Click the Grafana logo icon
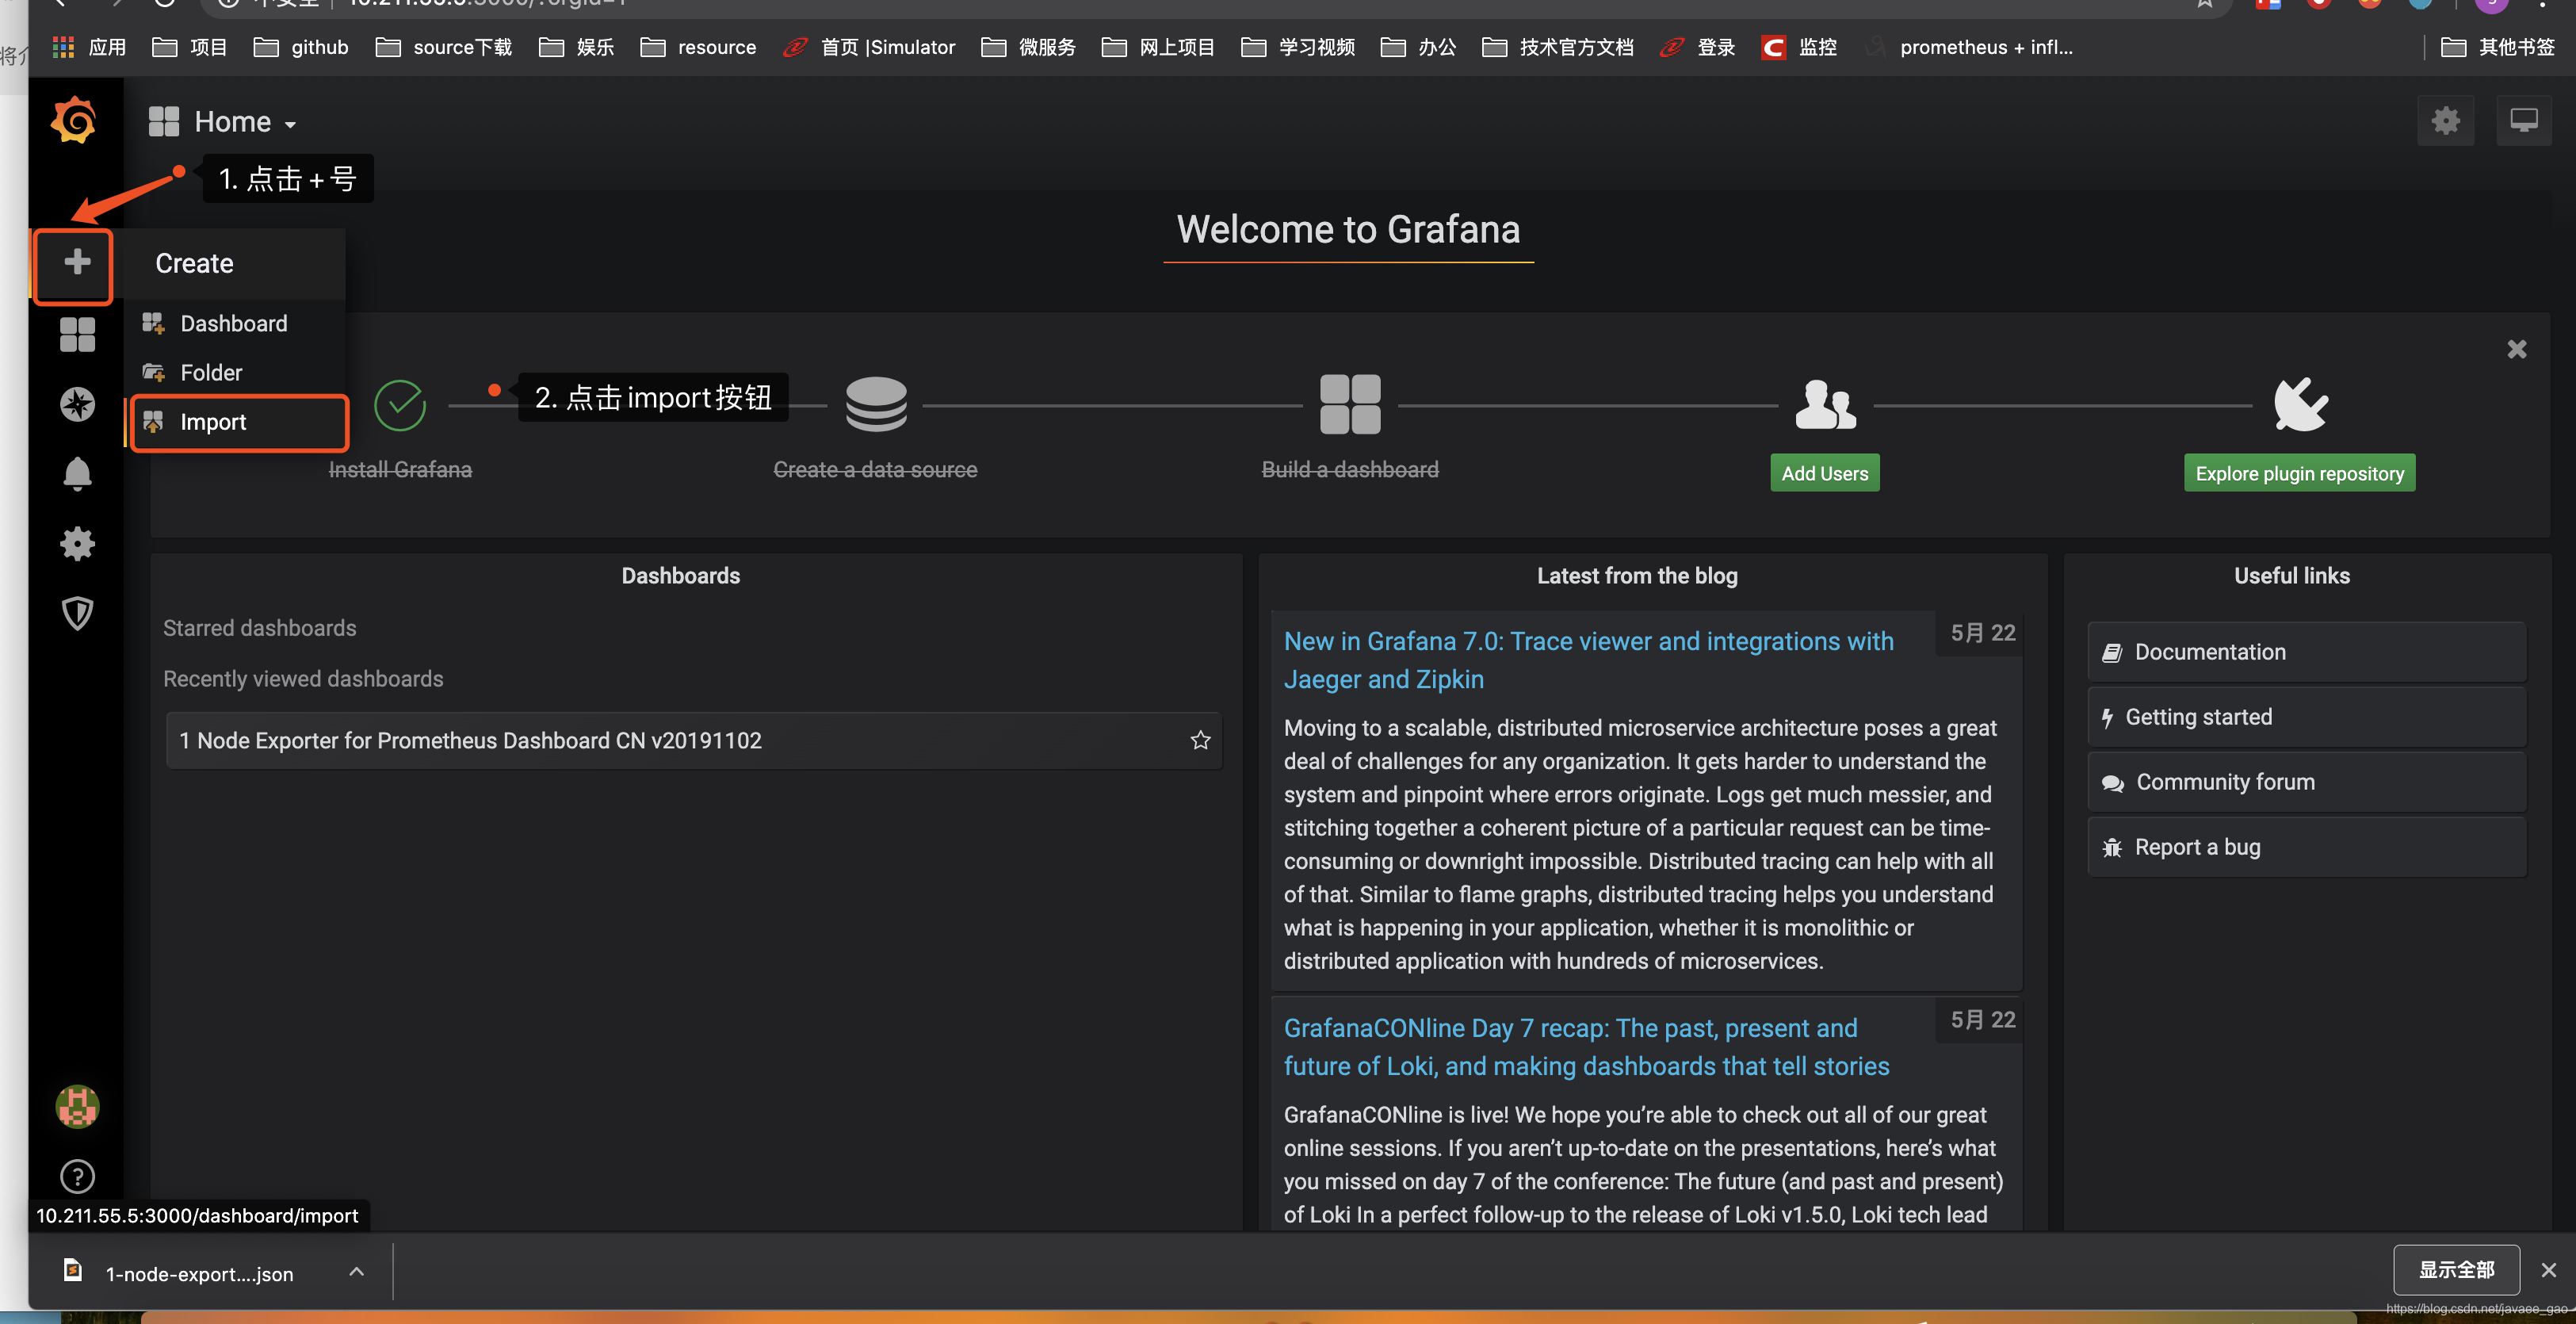Screen dimensions: 2576x1324 (x=76, y=120)
